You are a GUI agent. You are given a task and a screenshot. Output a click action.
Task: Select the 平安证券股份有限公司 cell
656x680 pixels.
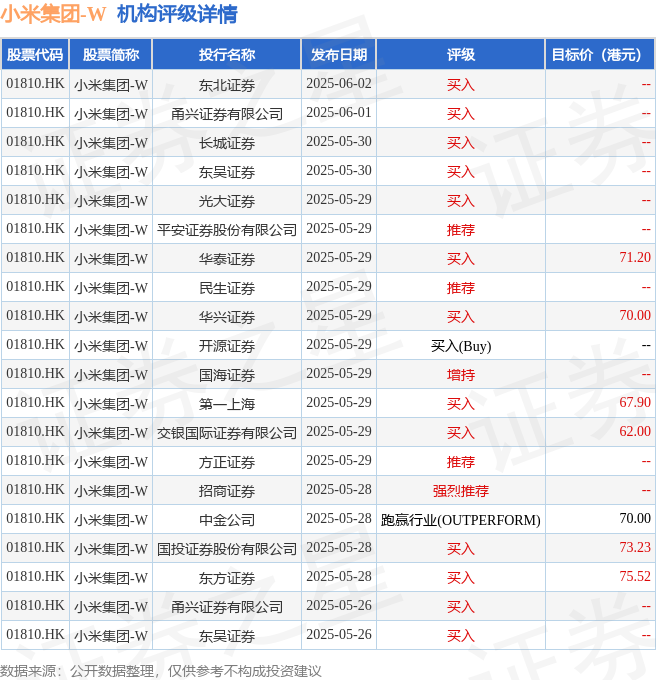(x=227, y=230)
